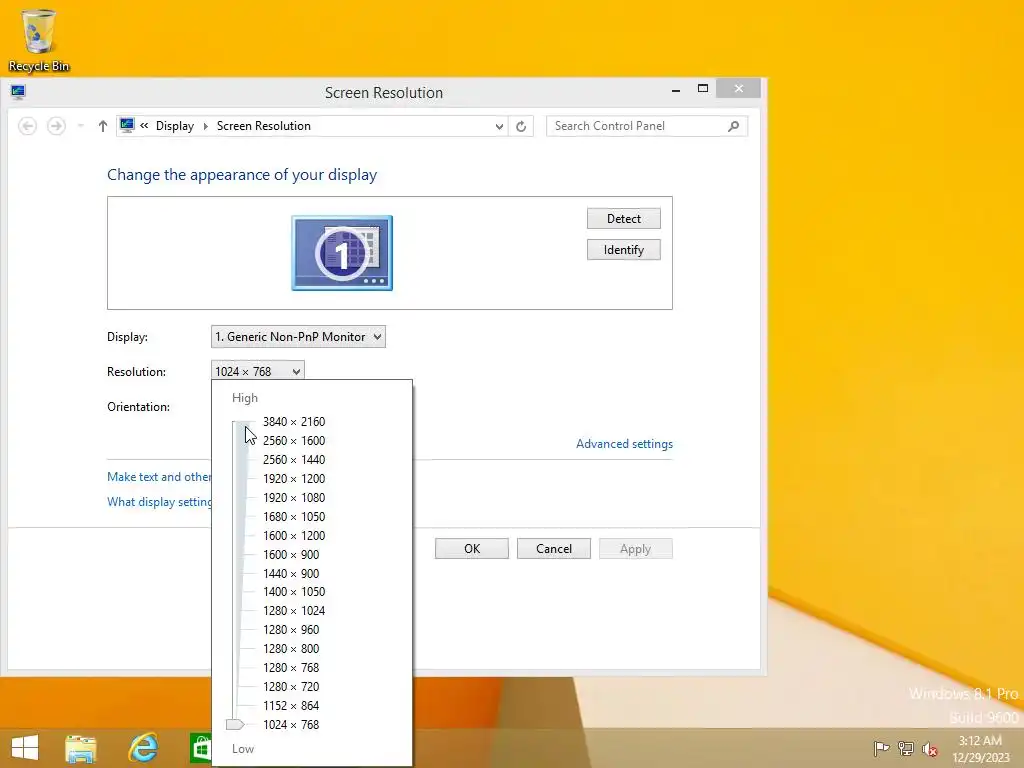Select 1280 × 800 resolution
This screenshot has width=1024, height=768.
pyautogui.click(x=291, y=648)
